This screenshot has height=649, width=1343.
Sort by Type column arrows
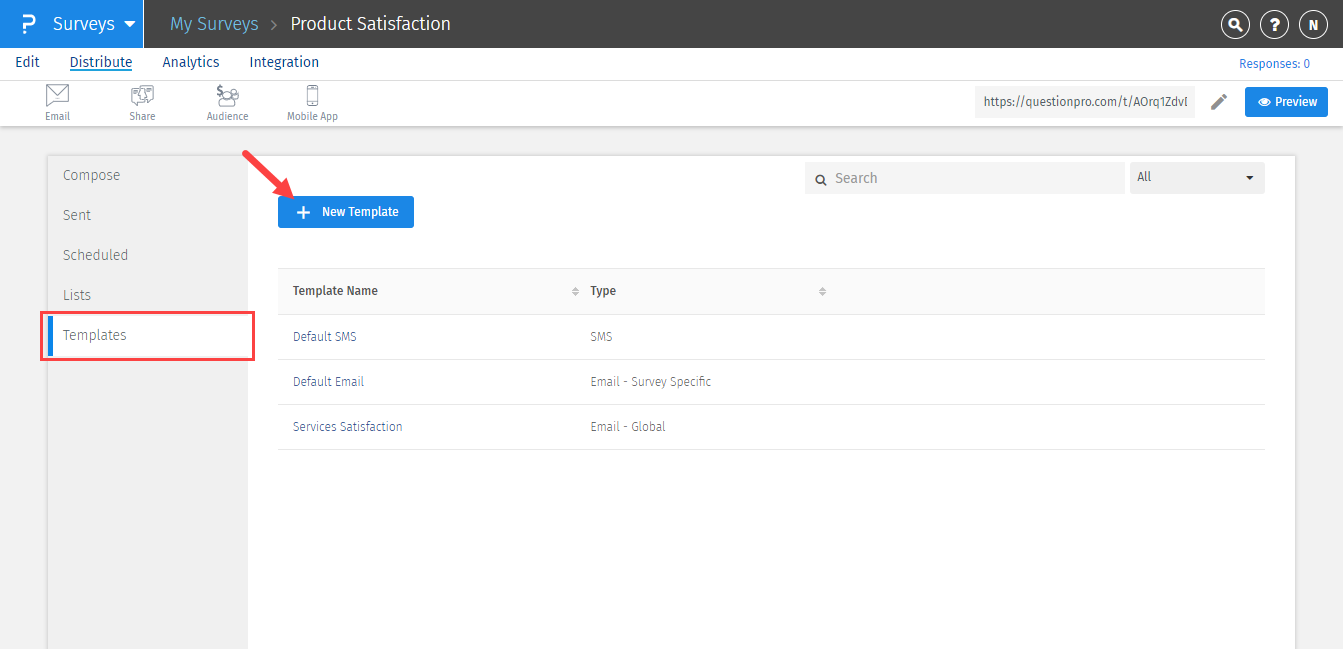click(822, 291)
